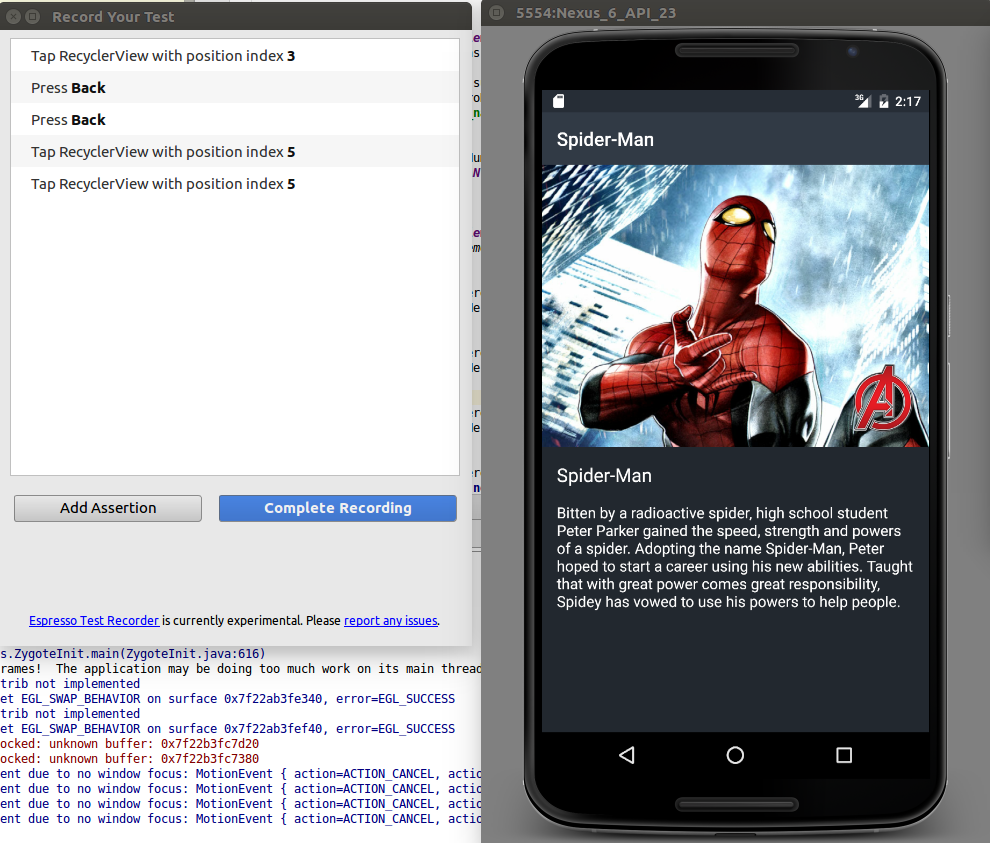This screenshot has height=843, width=990.
Task: Click the Spider-Man title in the app bar
Action: coord(605,140)
